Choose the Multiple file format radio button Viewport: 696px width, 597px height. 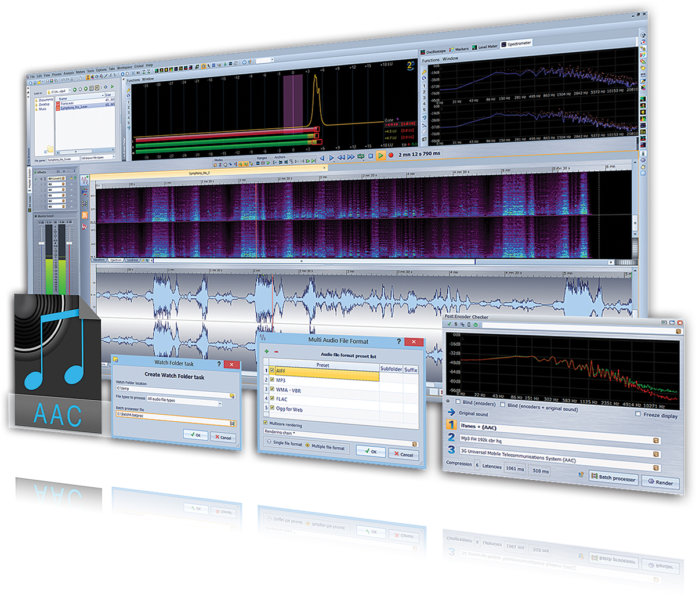coord(308,445)
